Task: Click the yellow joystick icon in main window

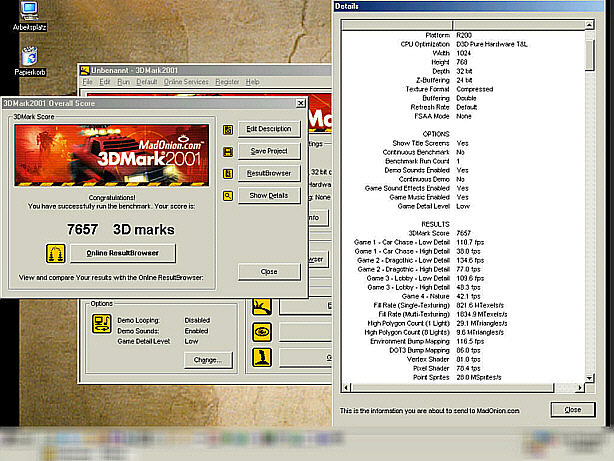Action: [x=262, y=358]
